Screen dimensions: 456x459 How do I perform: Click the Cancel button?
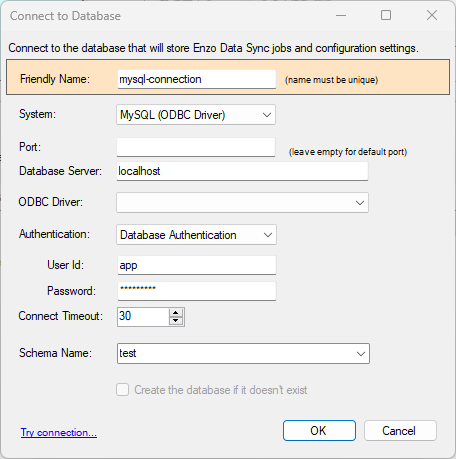click(400, 431)
